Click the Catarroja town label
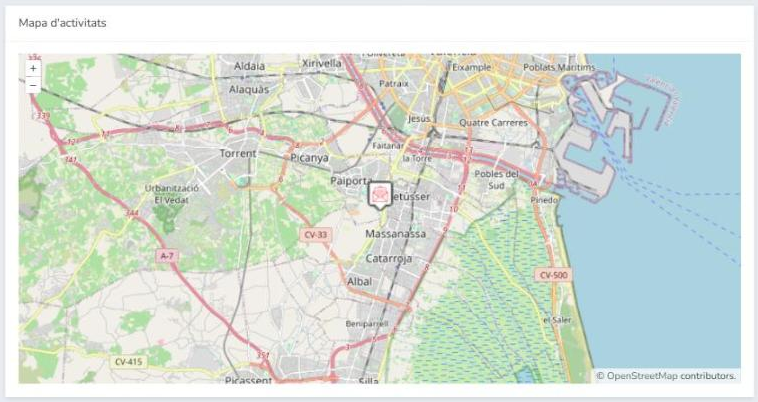758x402 pixels. pos(389,258)
